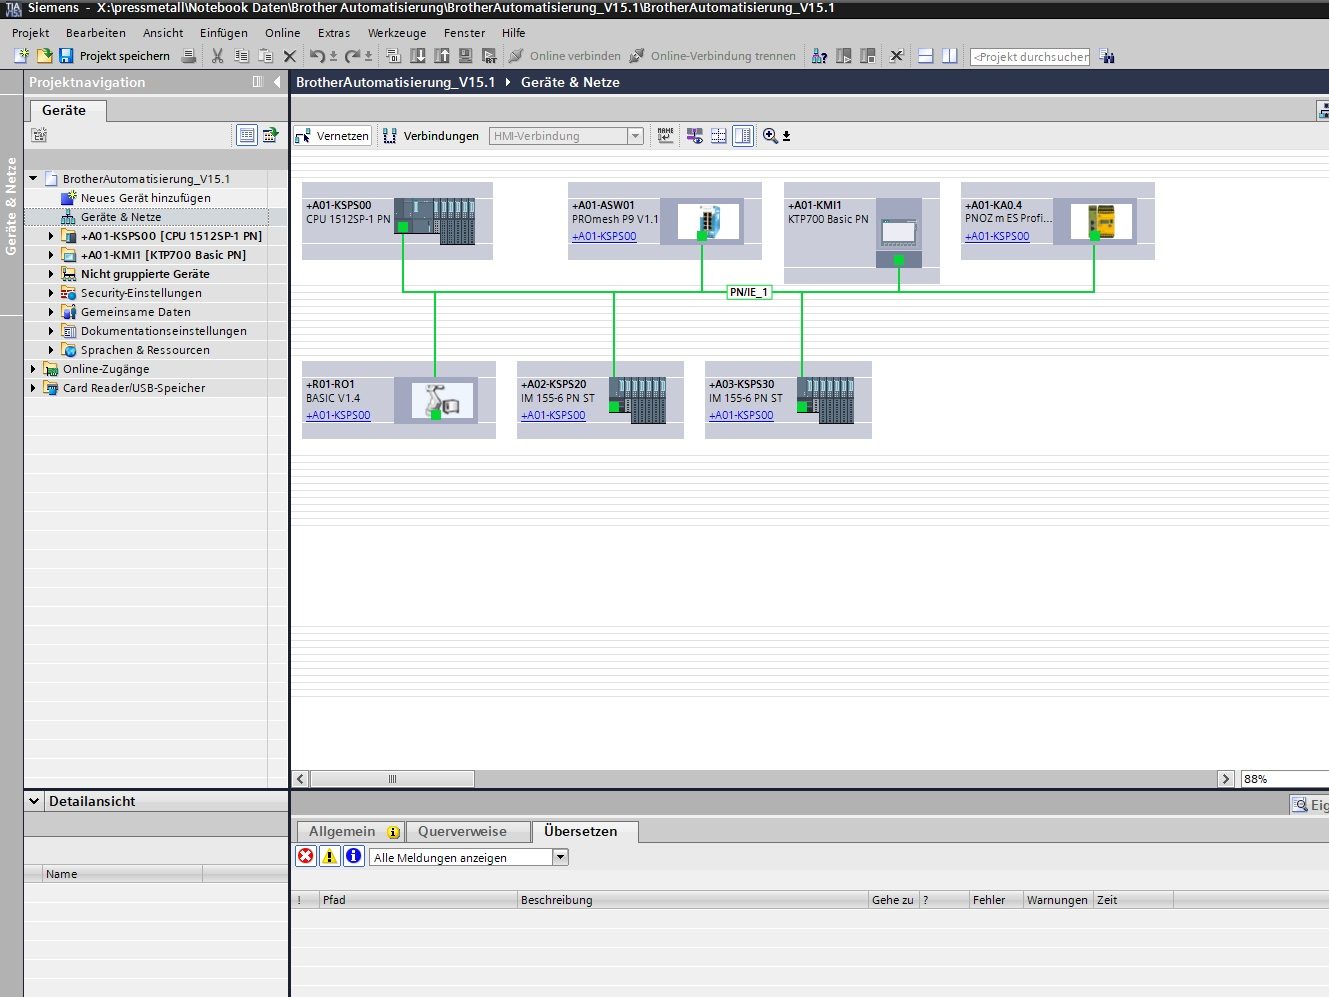Toggle the information messages filter button

coord(353,856)
